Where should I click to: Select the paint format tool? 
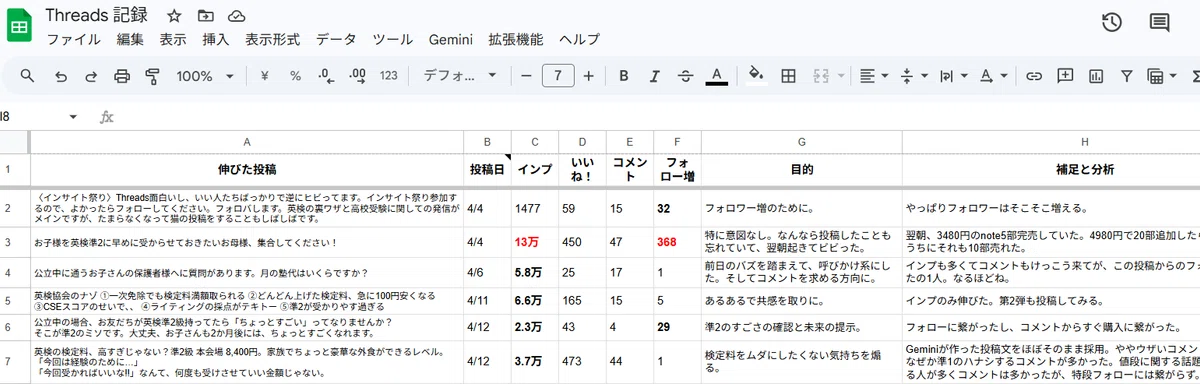pos(153,76)
